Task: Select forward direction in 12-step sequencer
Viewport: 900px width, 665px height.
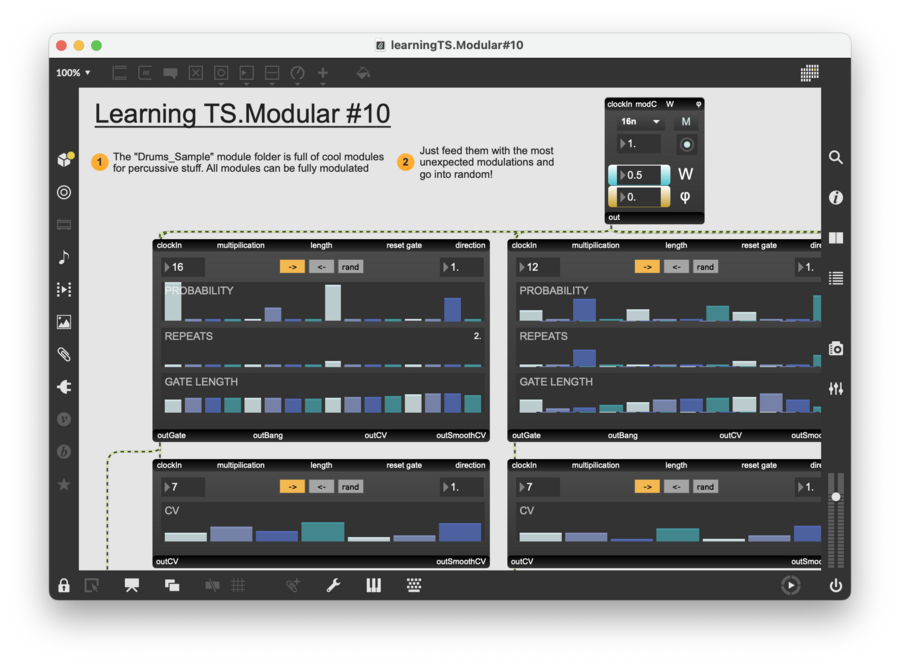Action: (647, 267)
